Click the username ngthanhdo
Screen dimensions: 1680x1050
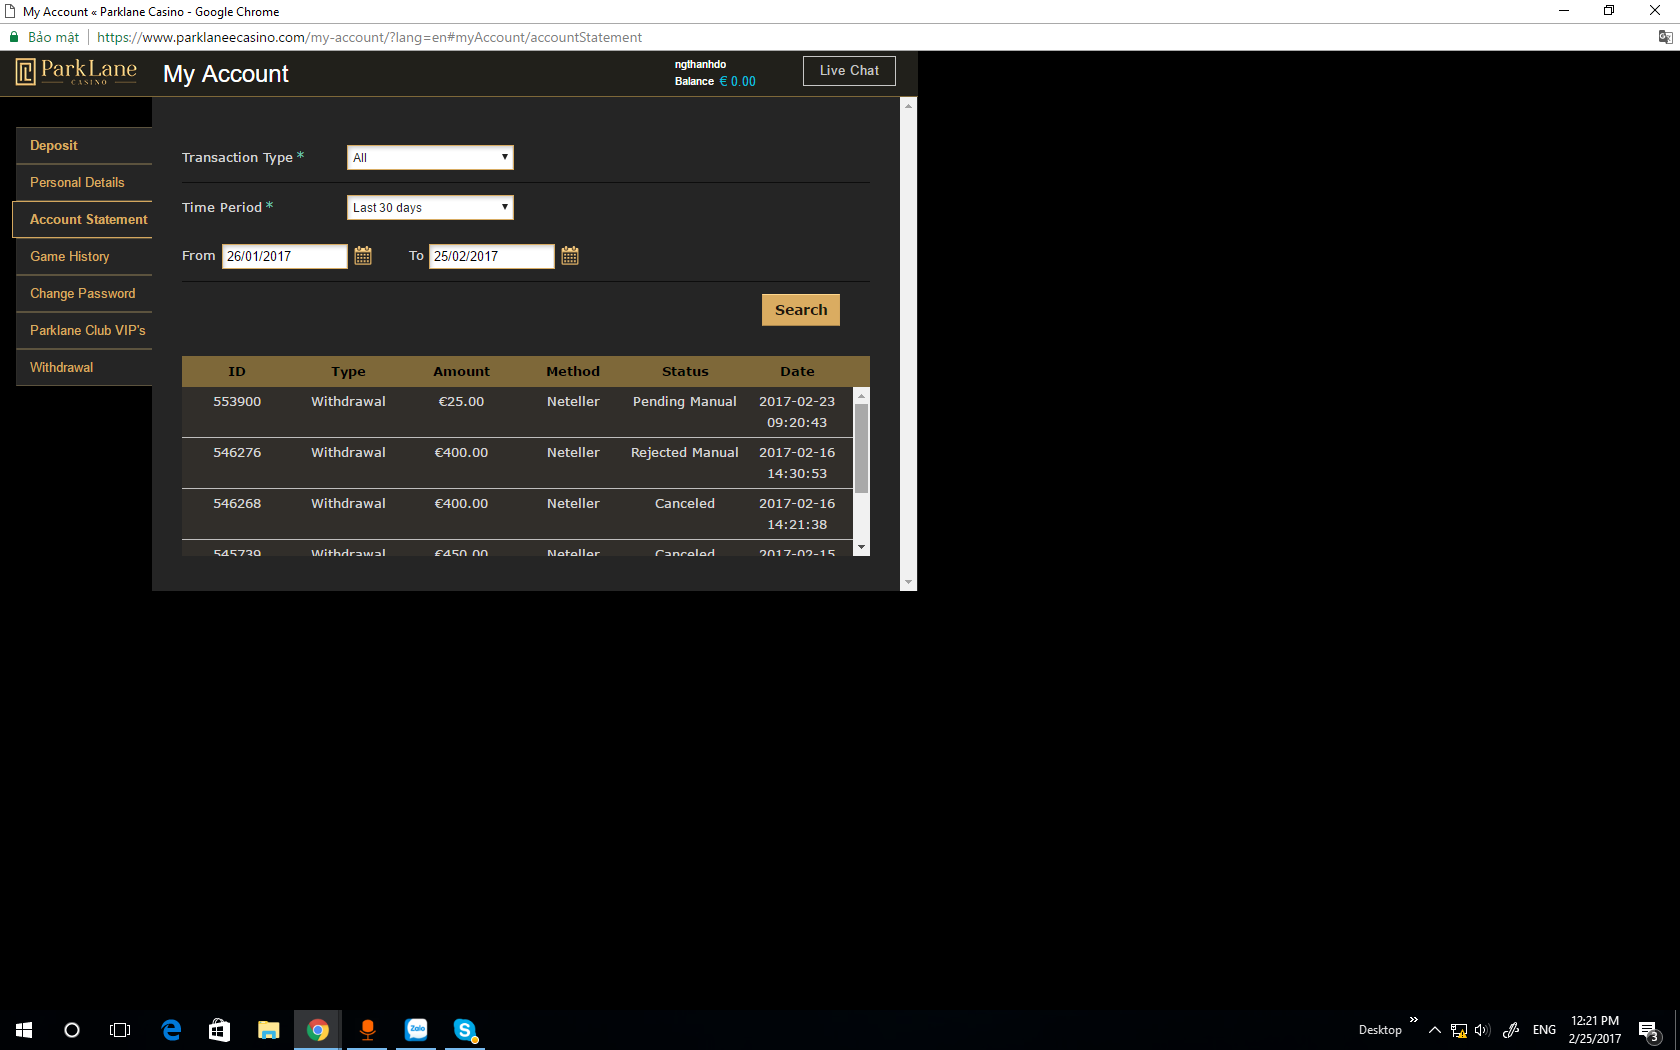coord(700,64)
